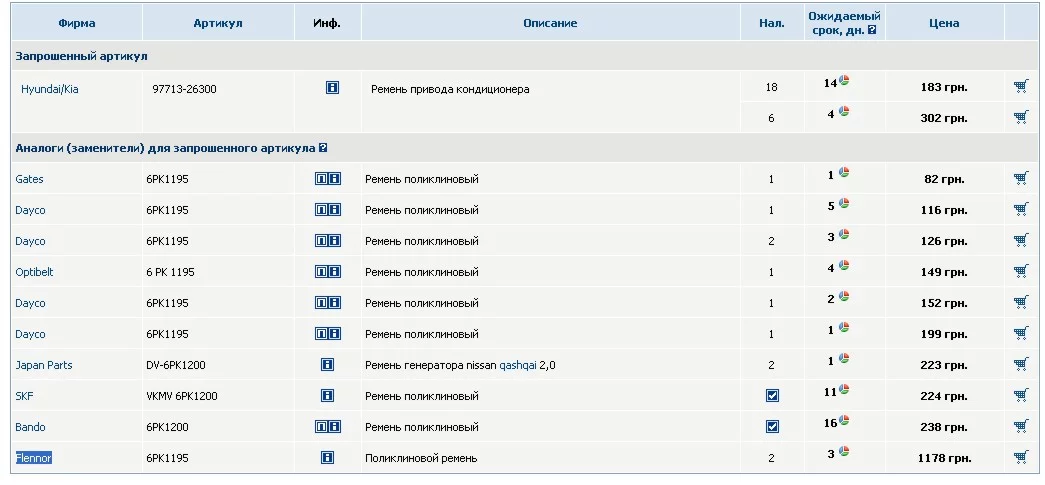Click the delivery chart icon on the Gates row
This screenshot has height=485, width=1045.
[844, 173]
